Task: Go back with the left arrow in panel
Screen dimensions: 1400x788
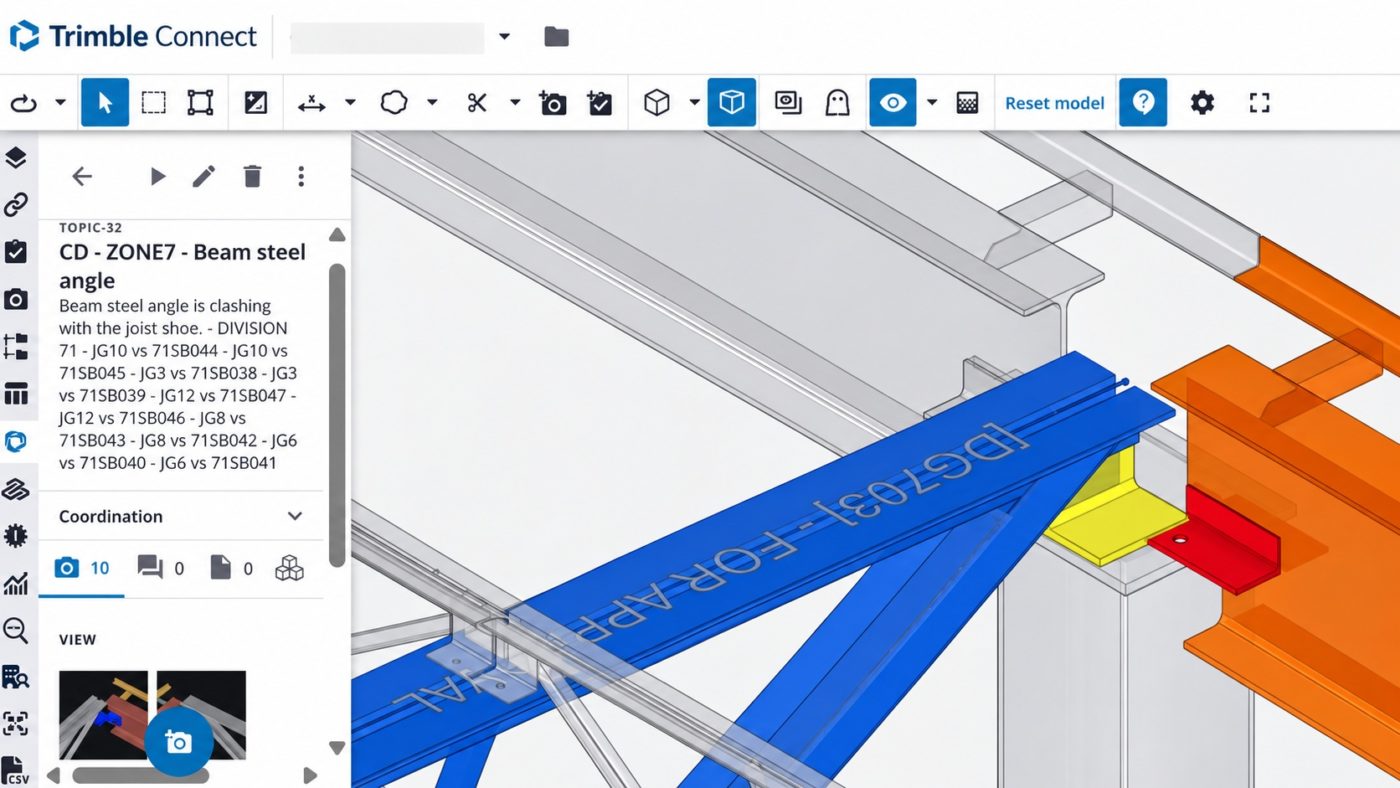Action: (x=82, y=177)
